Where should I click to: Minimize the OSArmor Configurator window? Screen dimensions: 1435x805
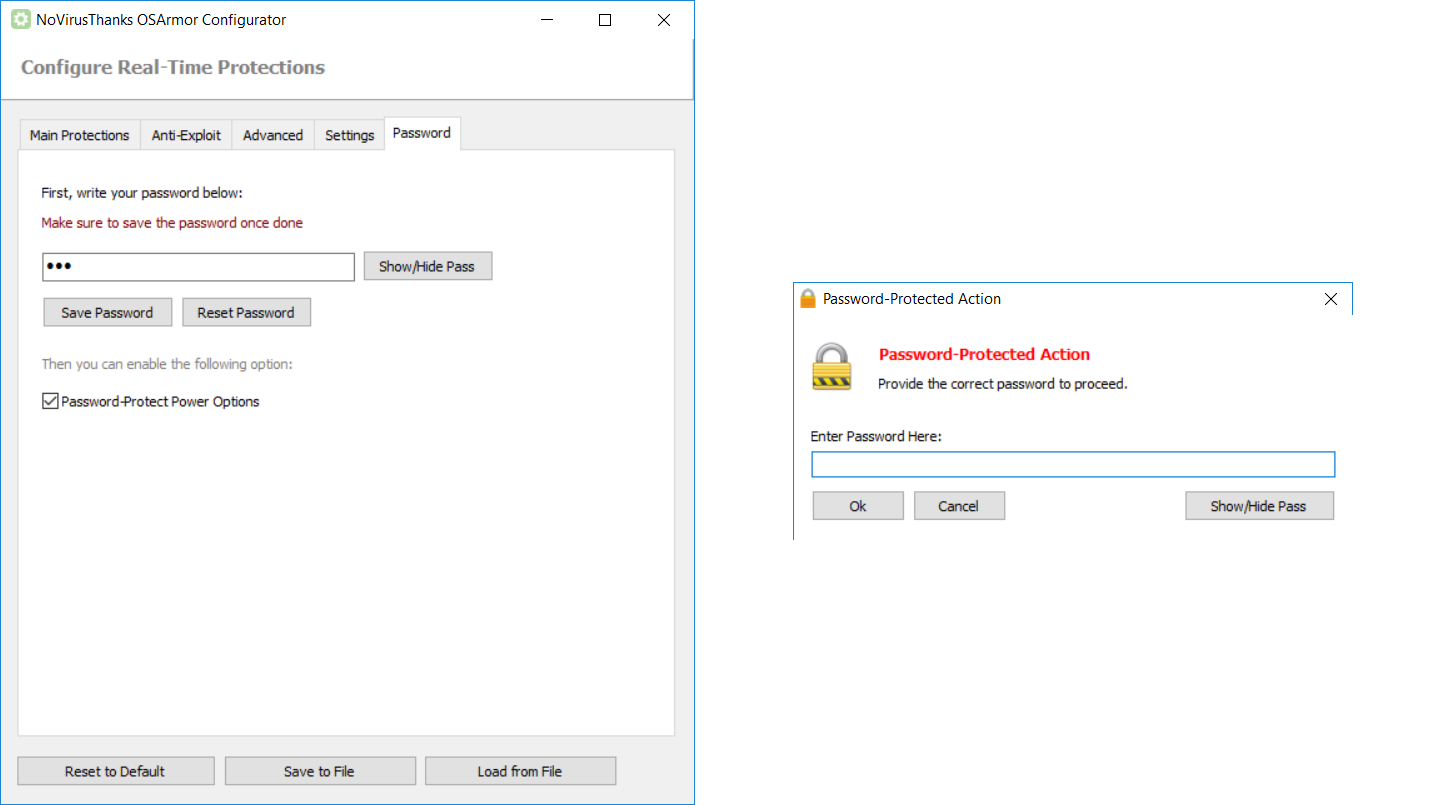tap(546, 20)
